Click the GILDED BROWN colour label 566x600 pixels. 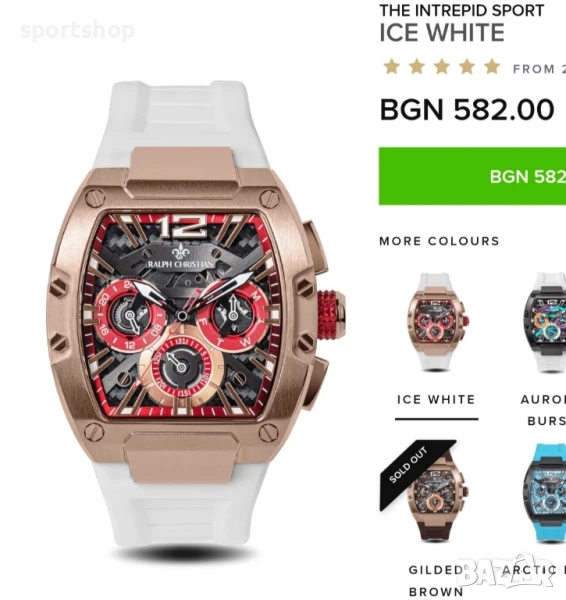436,581
